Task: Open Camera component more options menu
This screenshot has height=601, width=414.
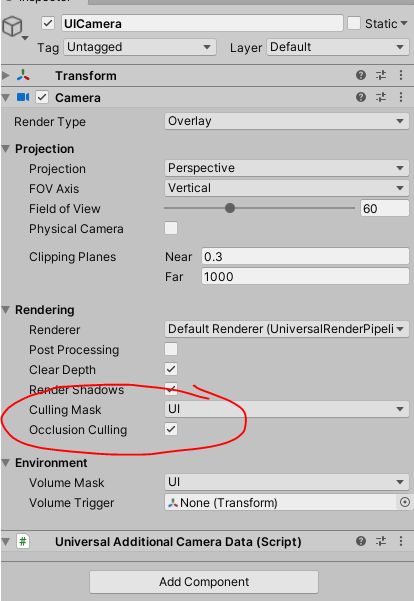Action: pos(401,97)
